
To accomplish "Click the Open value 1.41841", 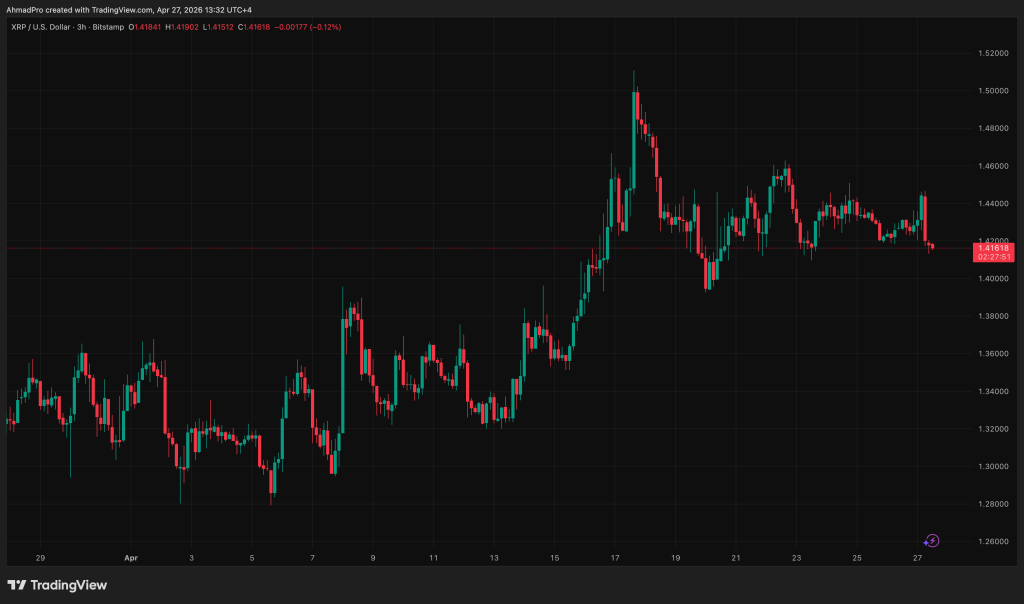I will pyautogui.click(x=146, y=27).
